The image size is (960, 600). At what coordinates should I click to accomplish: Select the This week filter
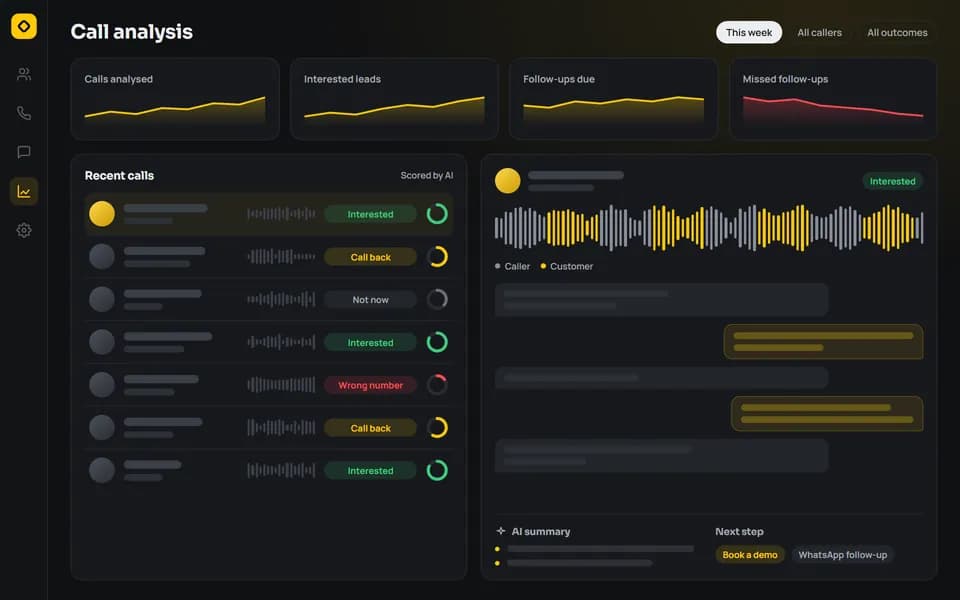pos(749,32)
